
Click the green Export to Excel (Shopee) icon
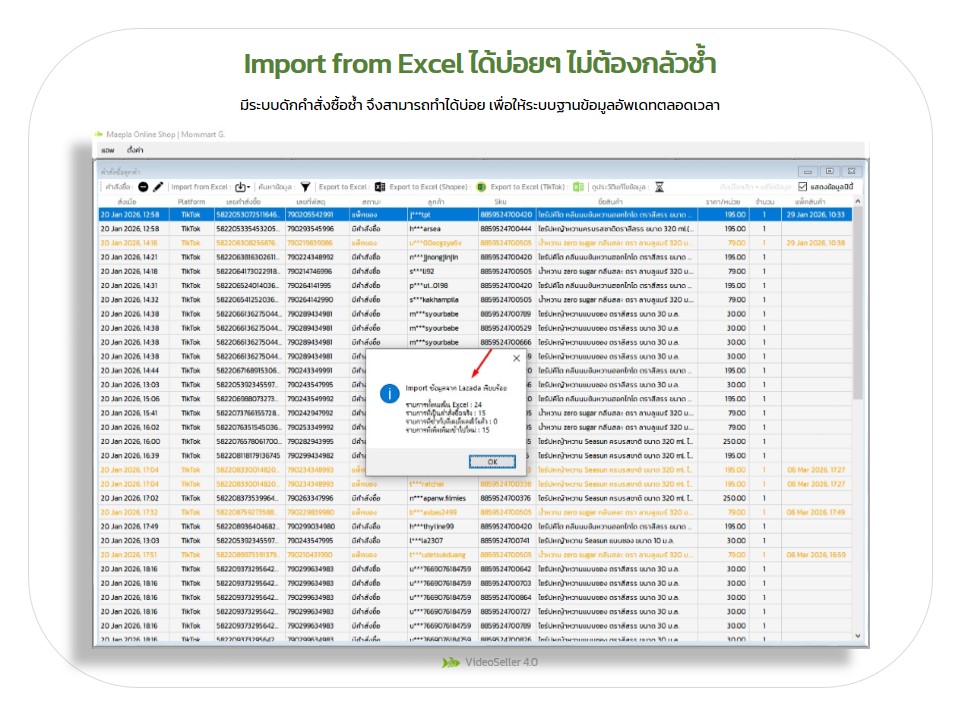click(x=481, y=187)
